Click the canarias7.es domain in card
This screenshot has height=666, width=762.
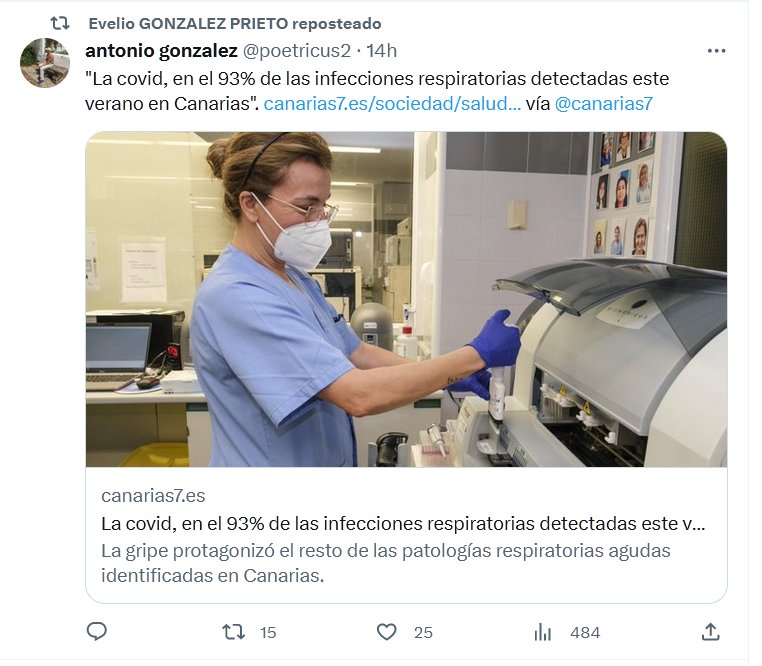coord(153,496)
